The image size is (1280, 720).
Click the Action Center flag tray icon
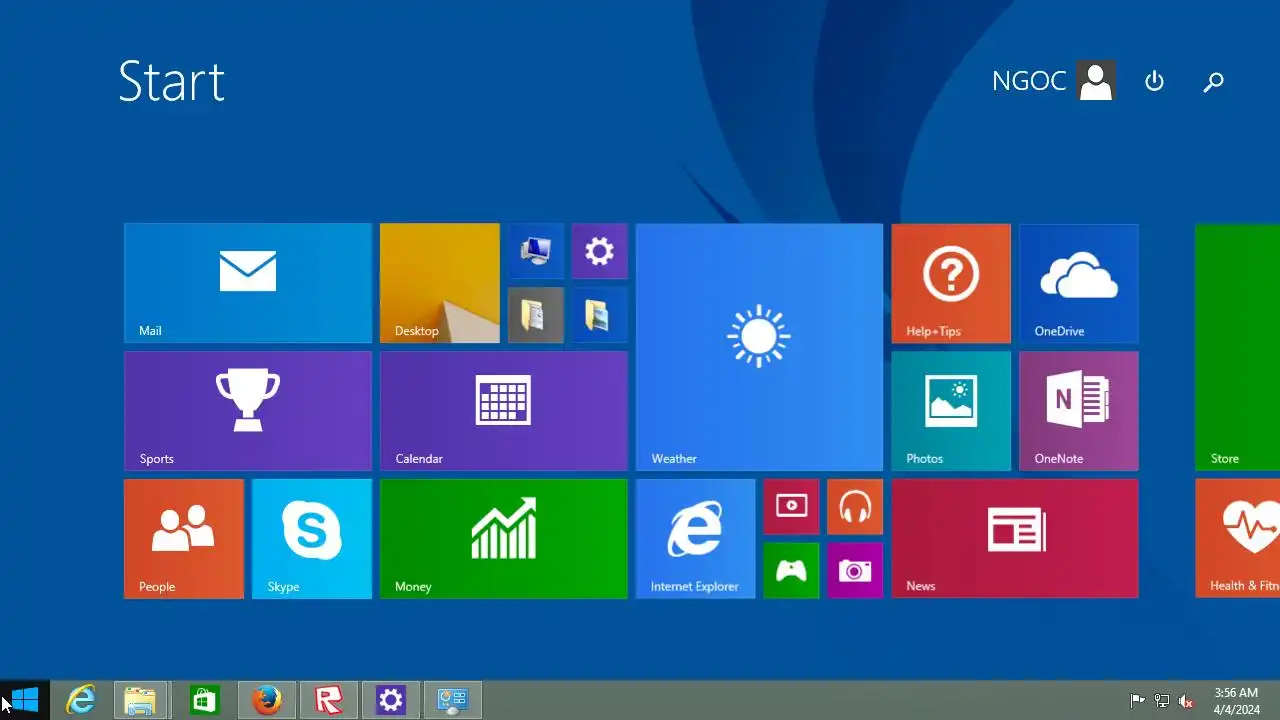1137,701
